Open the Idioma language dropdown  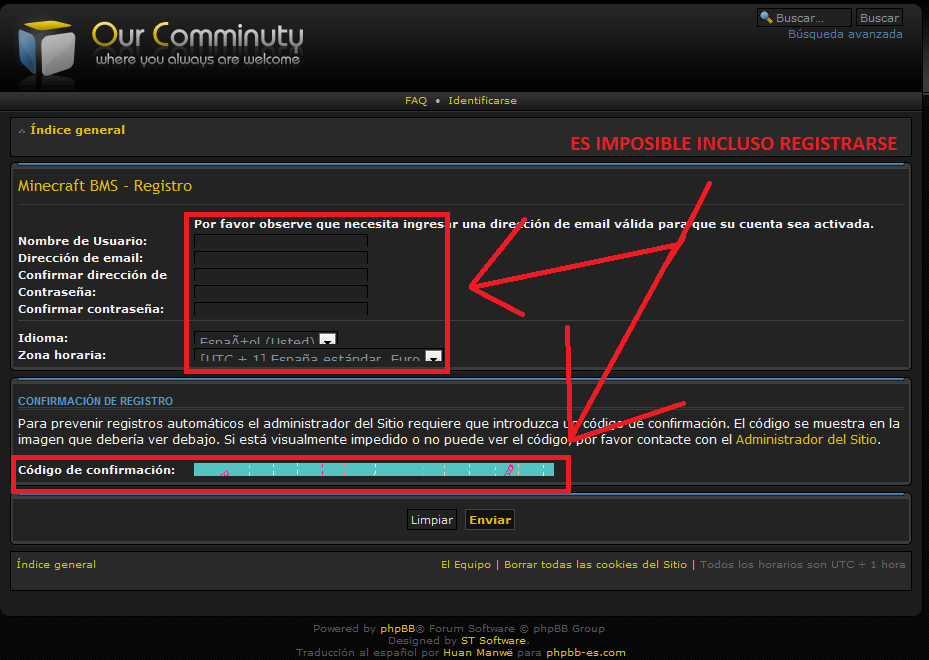click(328, 340)
